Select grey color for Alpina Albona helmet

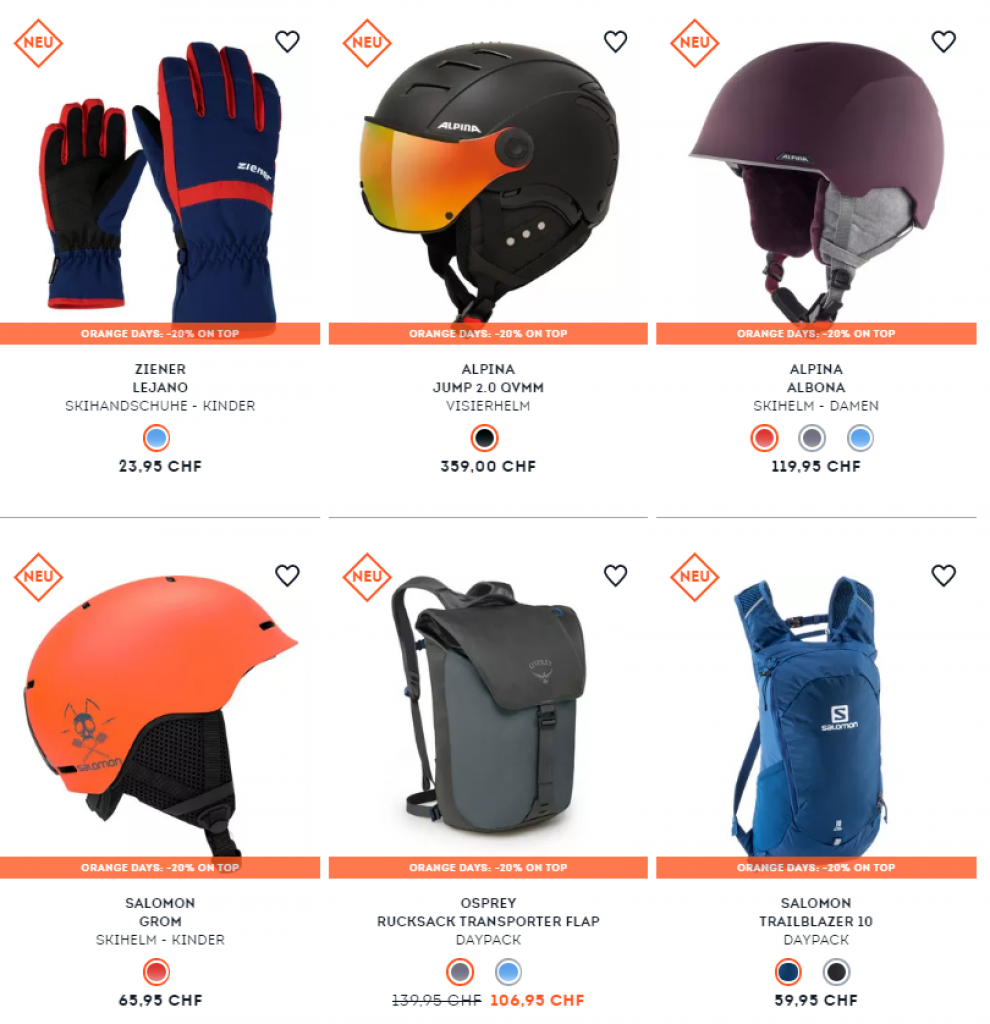(x=812, y=438)
